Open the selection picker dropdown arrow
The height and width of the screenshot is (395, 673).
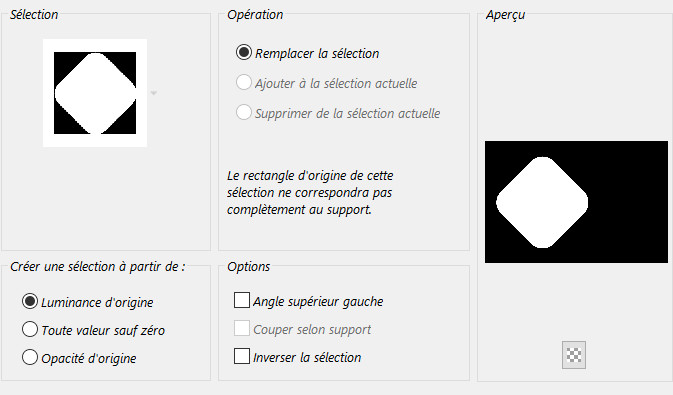(x=154, y=93)
